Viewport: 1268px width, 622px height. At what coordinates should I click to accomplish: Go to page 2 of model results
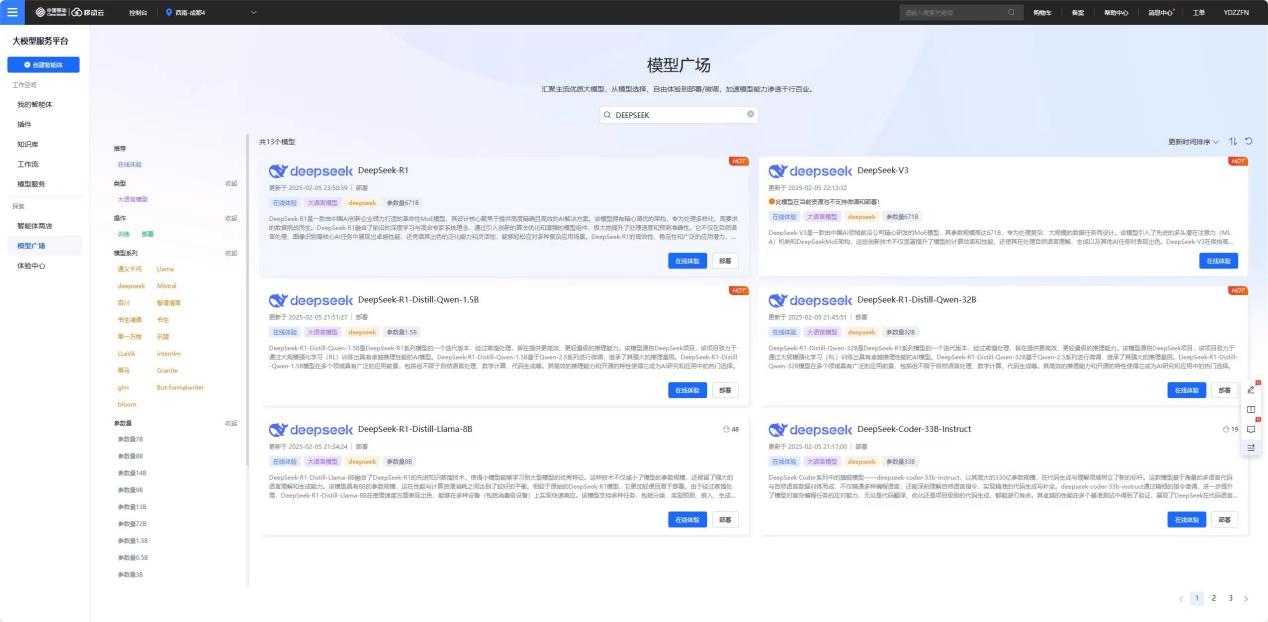(x=1214, y=598)
